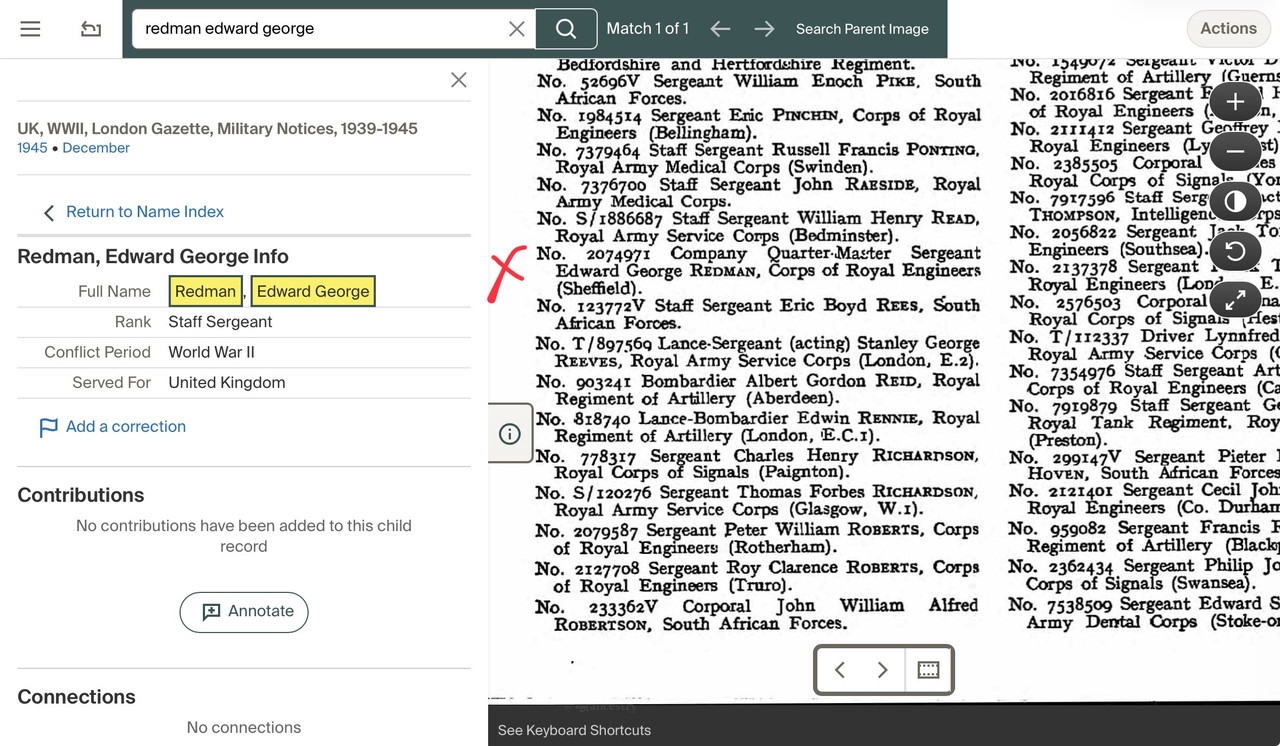The height and width of the screenshot is (746, 1280).
Task: Go to next match arrow
Action: [764, 29]
